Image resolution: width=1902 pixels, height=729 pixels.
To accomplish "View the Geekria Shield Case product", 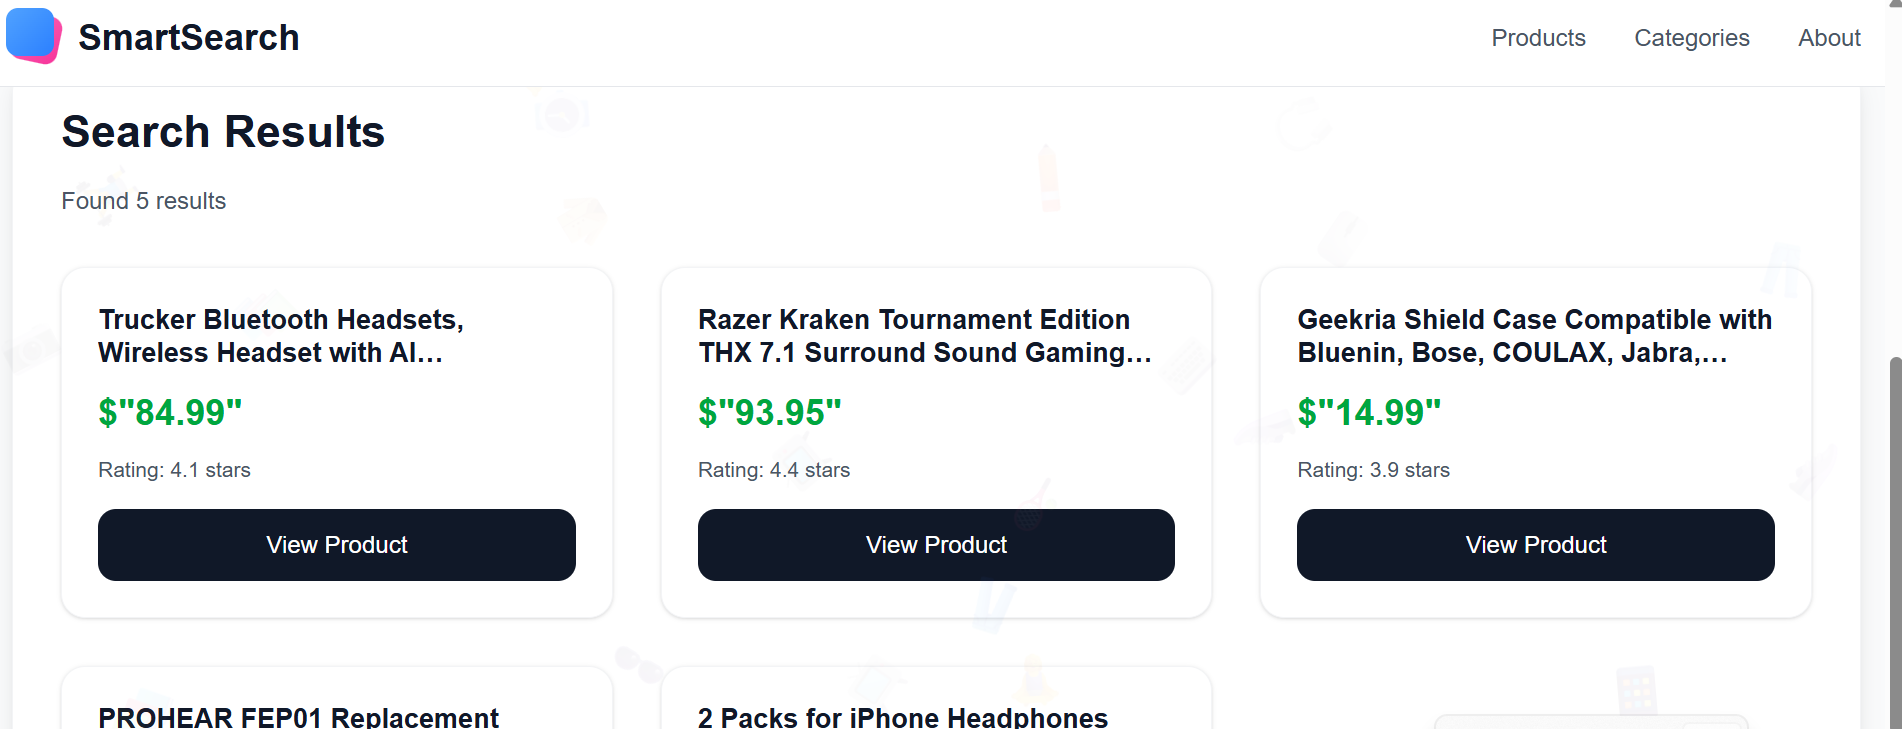I will 1535,545.
